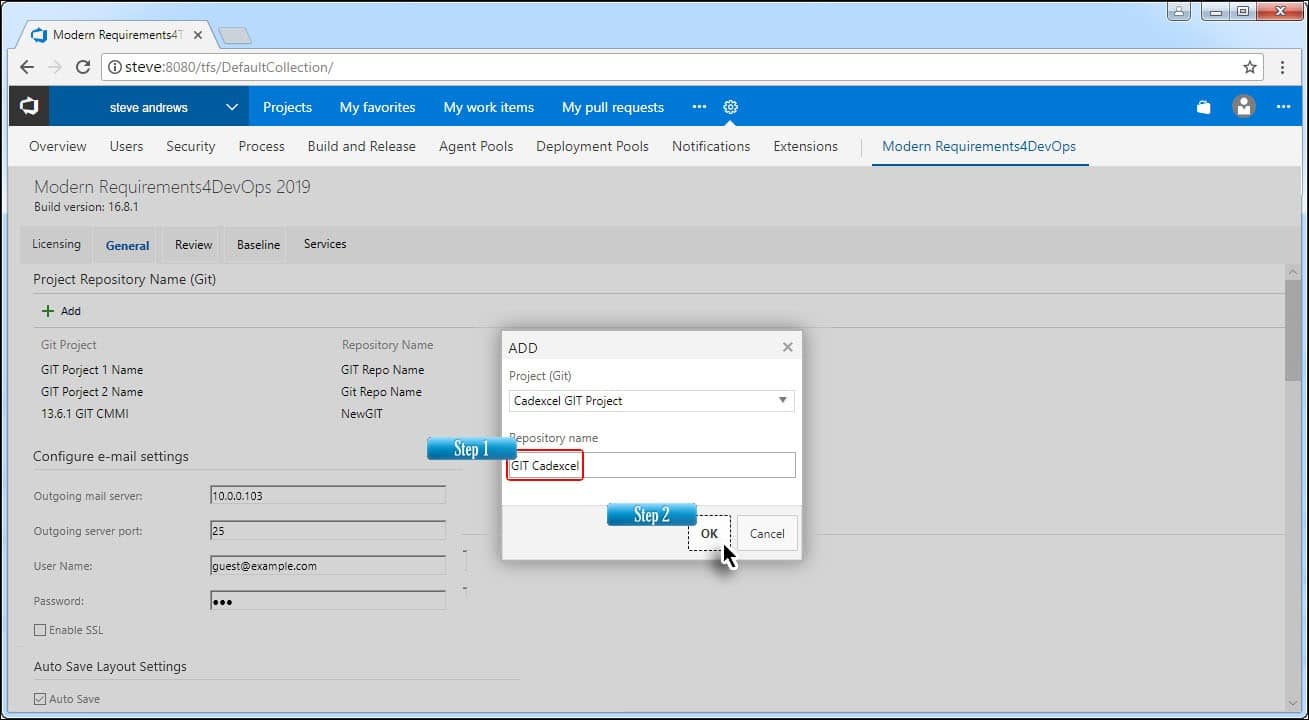1309x720 pixels.
Task: Click the Azure DevOps logo icon
Action: 29,106
